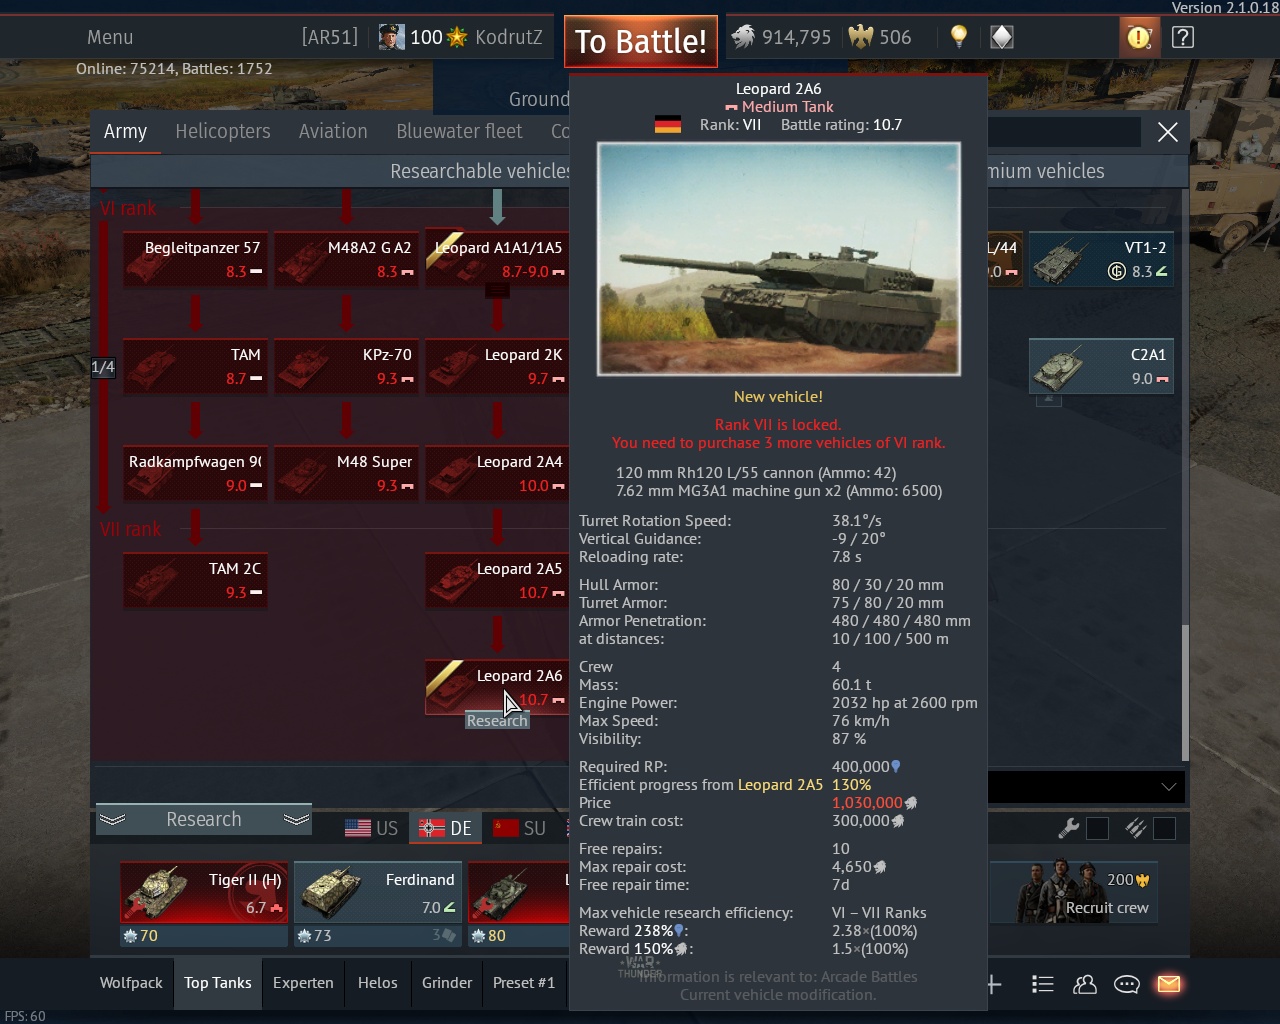Click the right double-chevron on Research bar
Viewport: 1280px width, 1024px height.
[296, 819]
